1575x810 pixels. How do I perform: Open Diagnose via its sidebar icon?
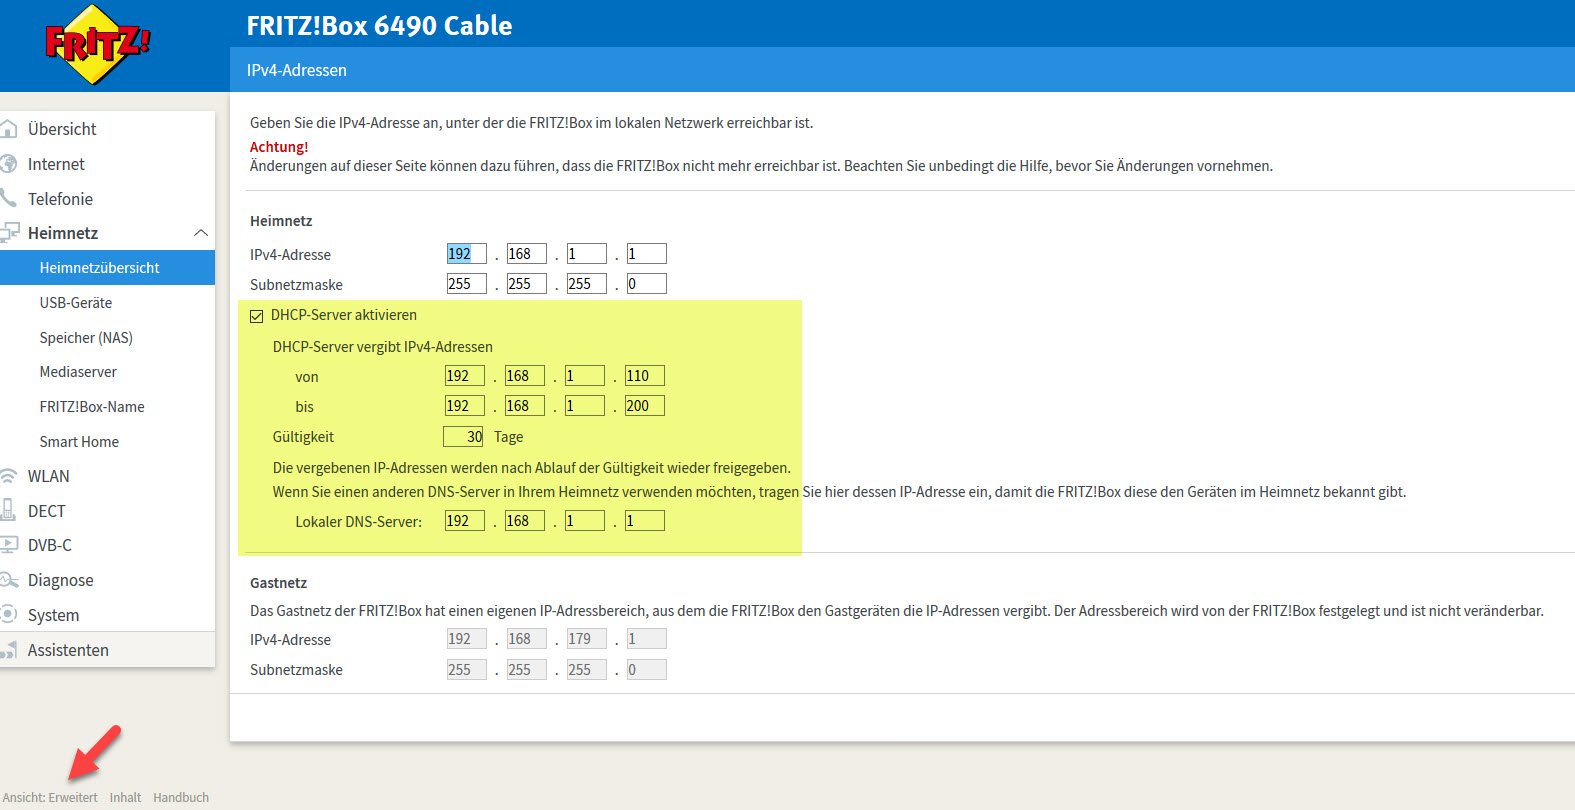9,580
